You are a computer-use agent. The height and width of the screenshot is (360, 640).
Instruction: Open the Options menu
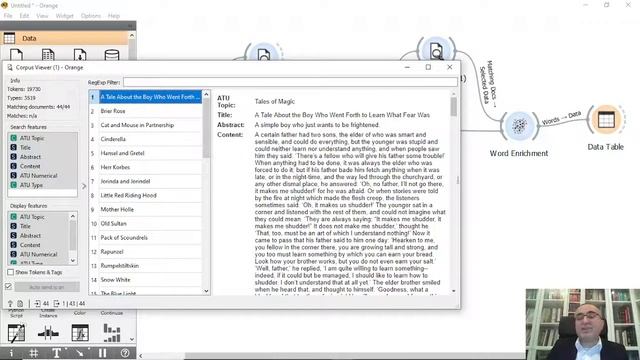click(x=91, y=16)
